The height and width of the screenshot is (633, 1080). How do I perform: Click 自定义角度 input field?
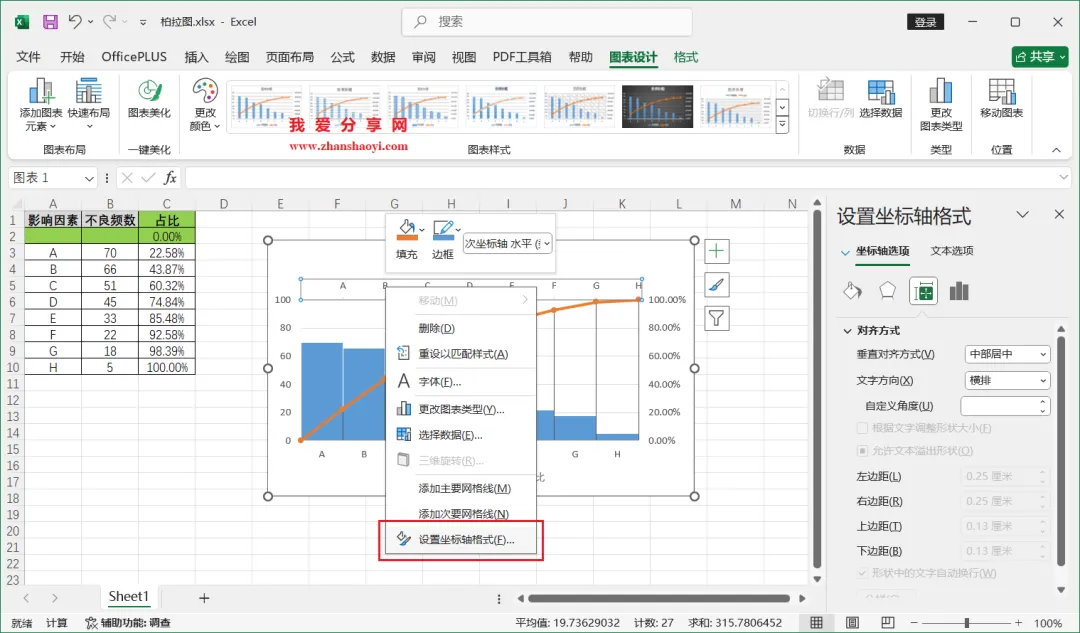click(1006, 406)
